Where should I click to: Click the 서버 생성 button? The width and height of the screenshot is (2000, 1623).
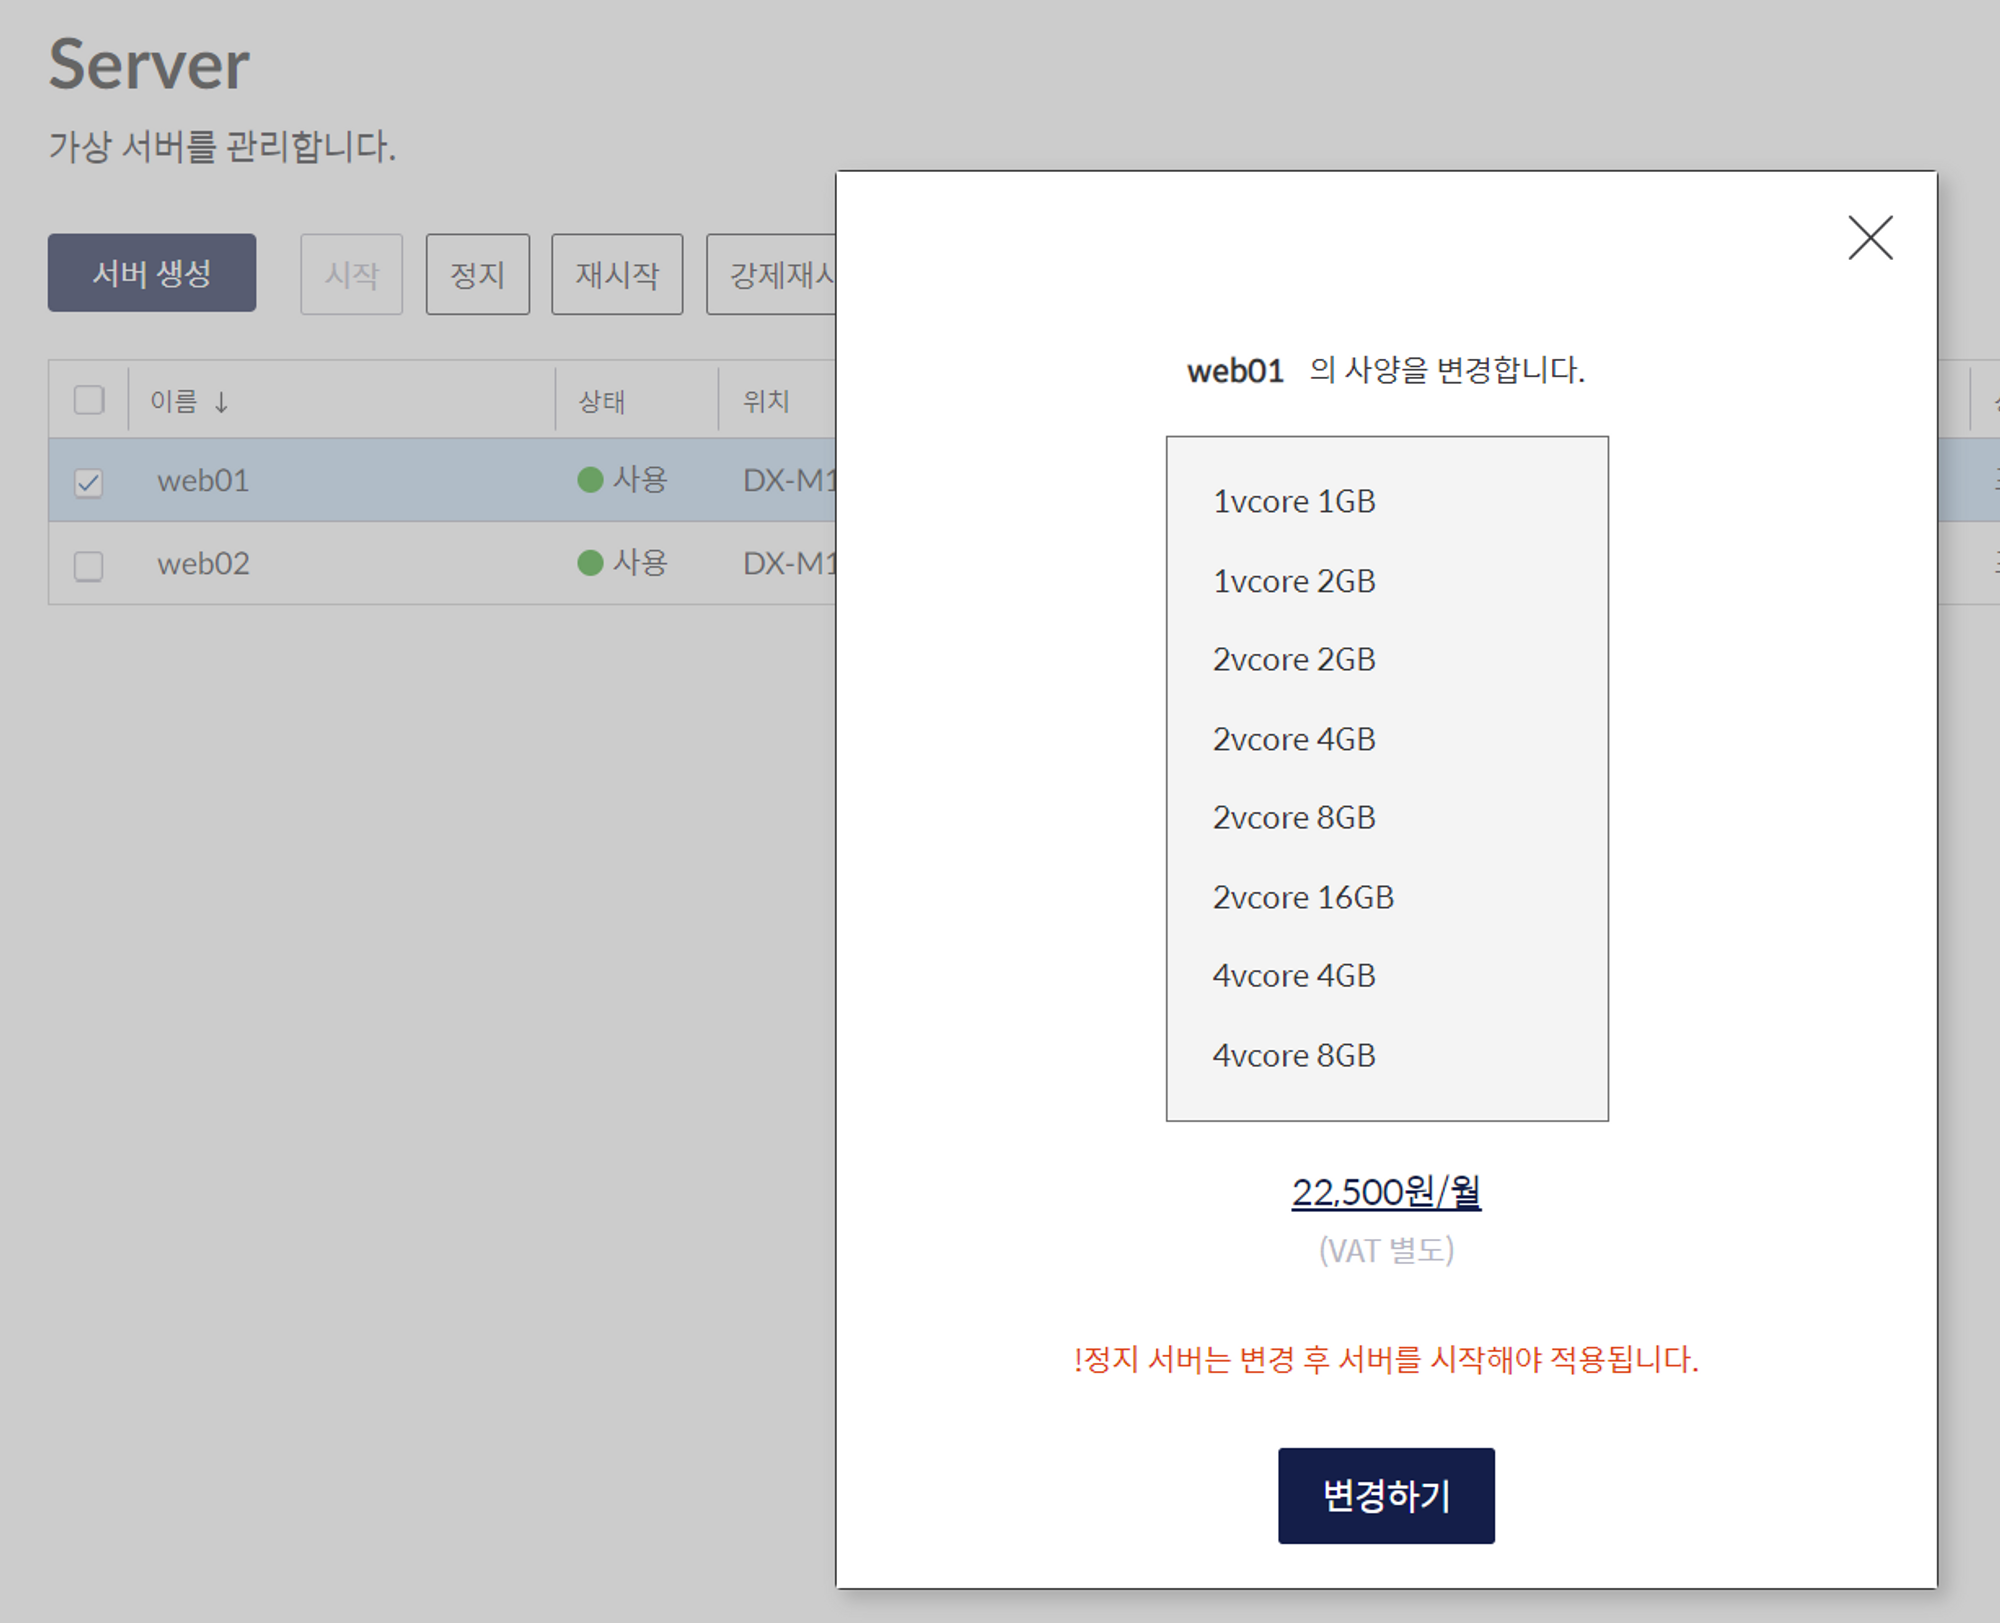152,273
